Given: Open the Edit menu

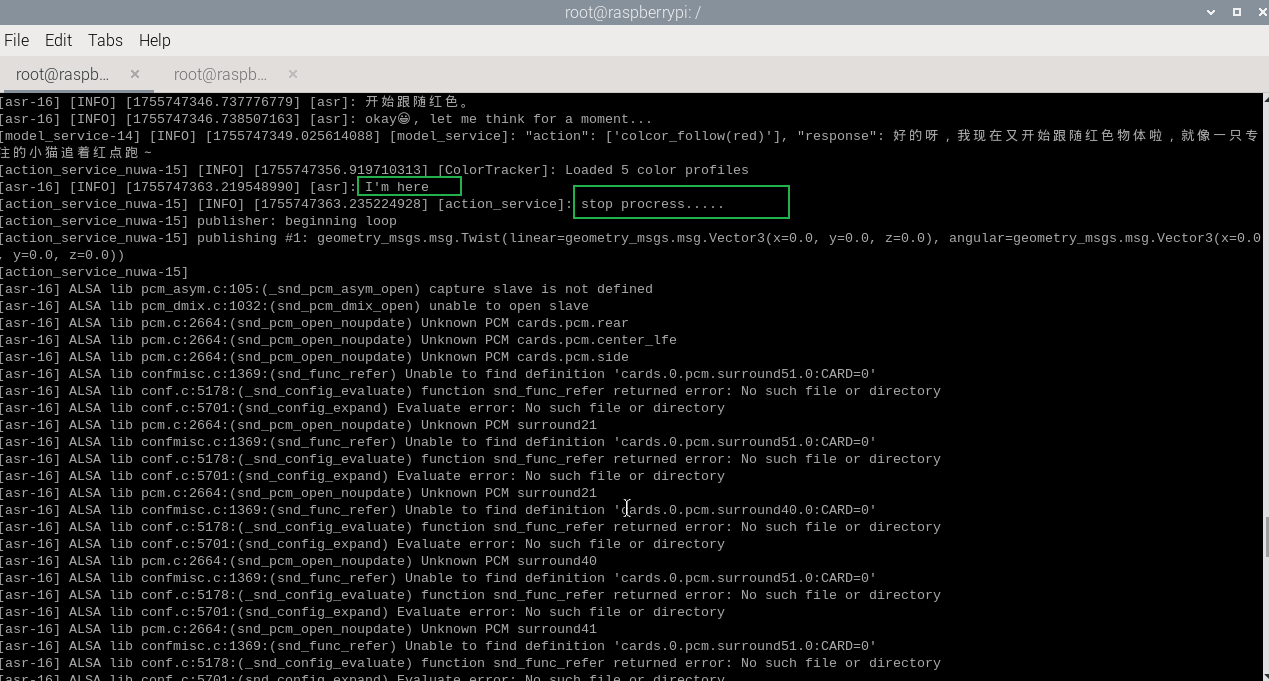Looking at the screenshot, I should pyautogui.click(x=58, y=40).
